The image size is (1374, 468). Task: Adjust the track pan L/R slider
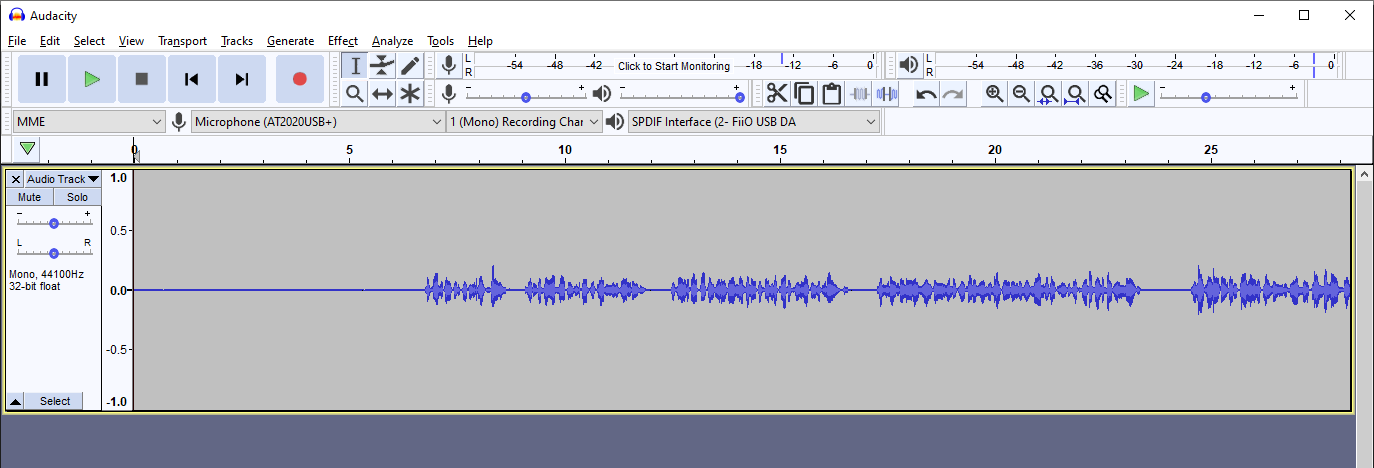click(54, 252)
